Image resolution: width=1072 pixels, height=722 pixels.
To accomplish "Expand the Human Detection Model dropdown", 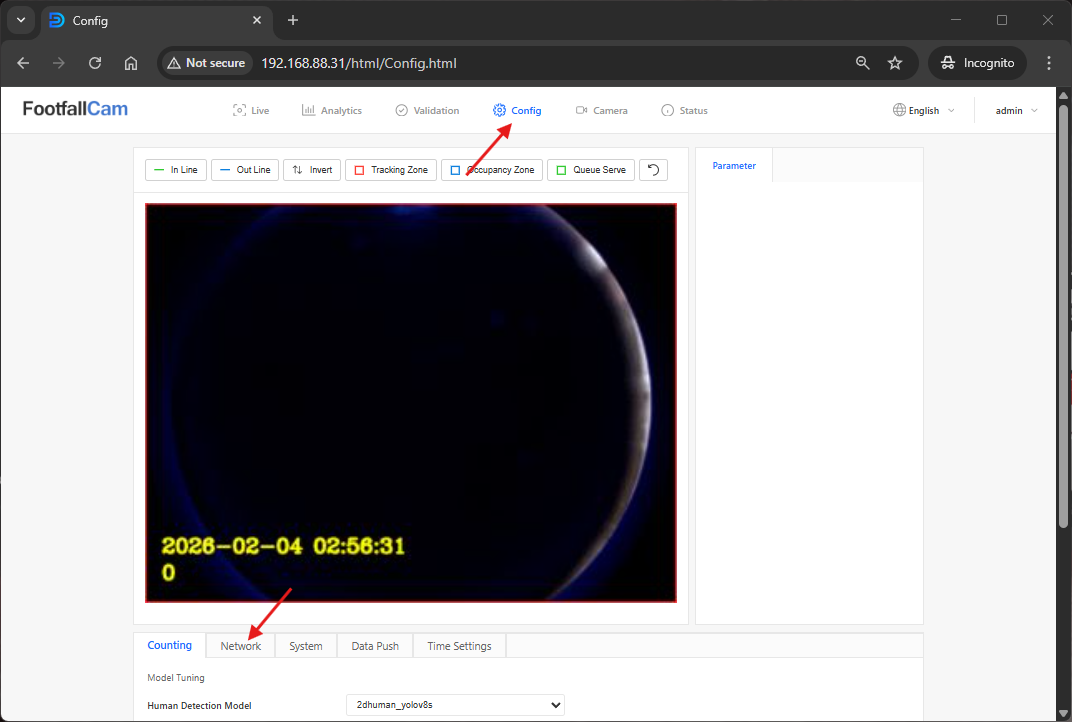I will click(x=455, y=705).
